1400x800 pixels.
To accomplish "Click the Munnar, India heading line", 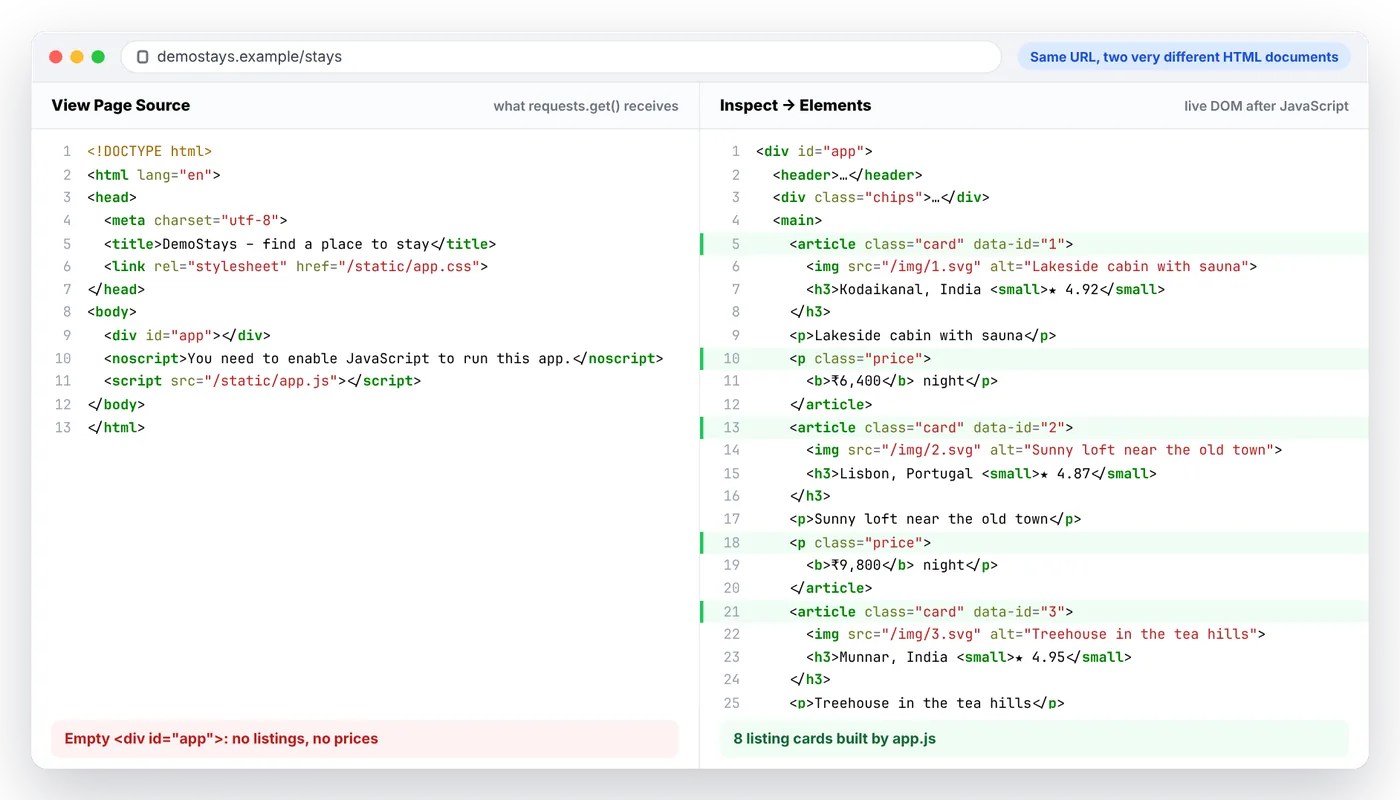I will [969, 657].
